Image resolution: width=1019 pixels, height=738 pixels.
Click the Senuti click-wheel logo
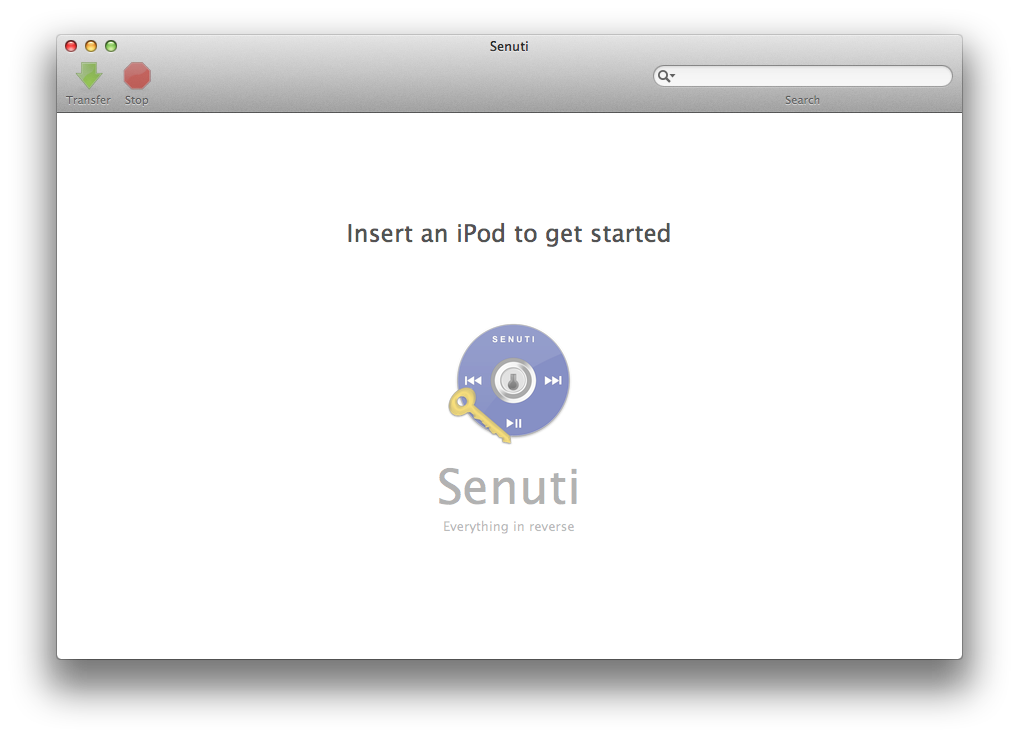point(510,383)
